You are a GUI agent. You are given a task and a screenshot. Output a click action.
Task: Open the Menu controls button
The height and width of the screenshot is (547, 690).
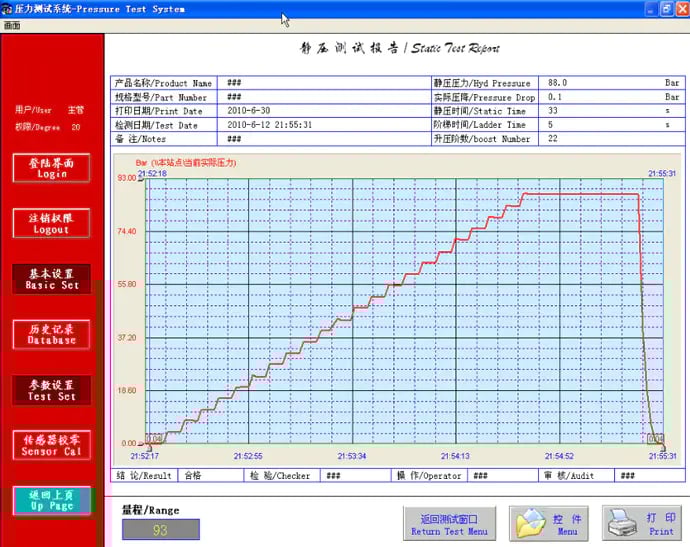(549, 524)
